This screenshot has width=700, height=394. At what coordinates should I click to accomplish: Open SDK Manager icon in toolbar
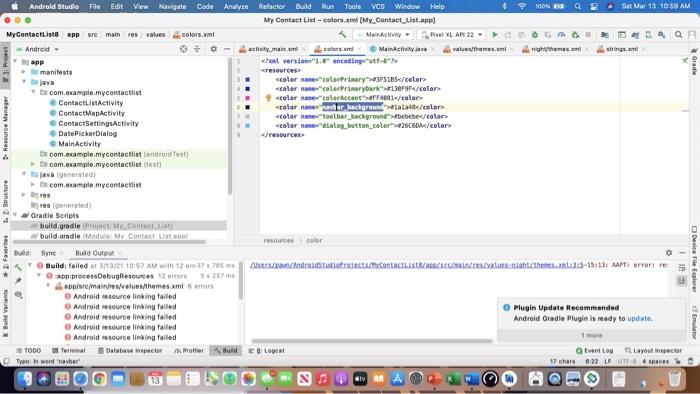tap(662, 34)
